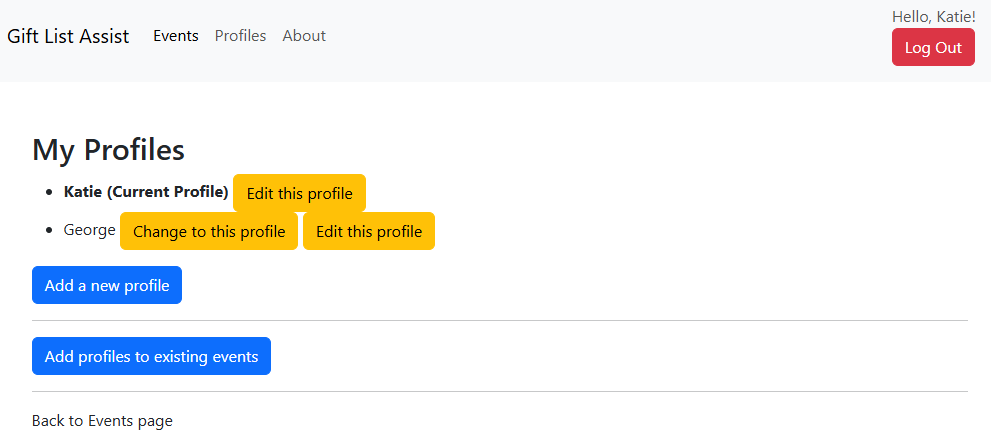Add profiles to existing events
Screen dimensions: 991x439
pyautogui.click(x=151, y=356)
